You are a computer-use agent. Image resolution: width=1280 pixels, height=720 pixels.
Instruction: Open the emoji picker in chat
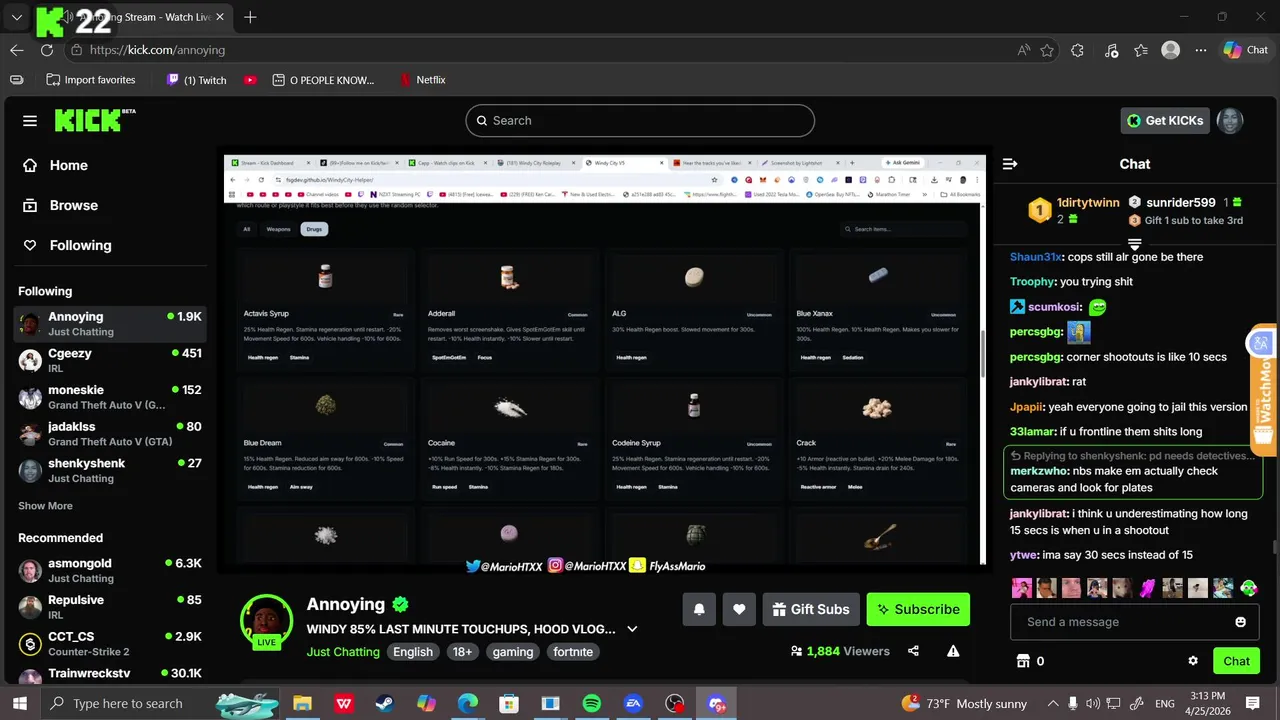click(x=1241, y=622)
